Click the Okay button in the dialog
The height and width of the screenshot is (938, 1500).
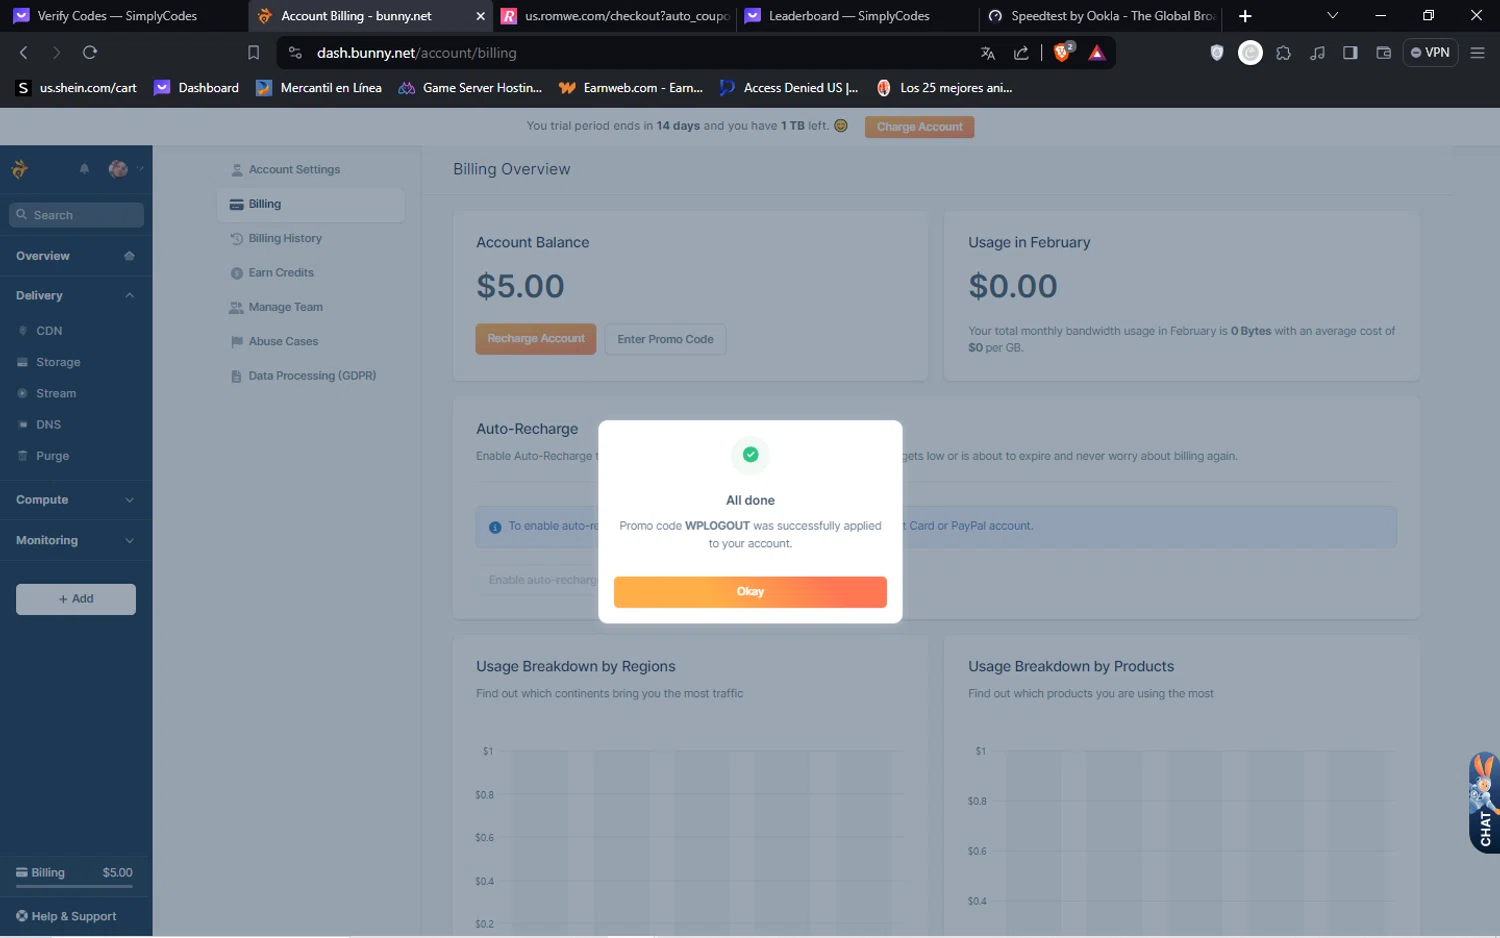pyautogui.click(x=750, y=592)
